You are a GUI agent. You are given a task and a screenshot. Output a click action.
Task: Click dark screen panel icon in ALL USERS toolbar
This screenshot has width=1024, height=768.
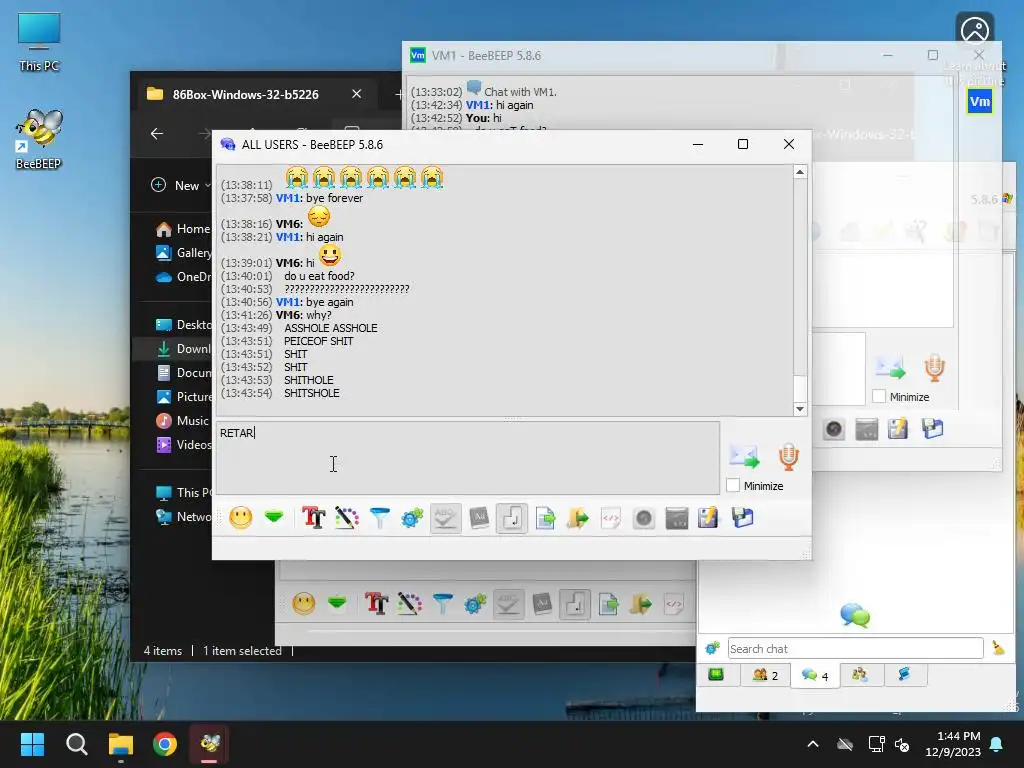677,519
